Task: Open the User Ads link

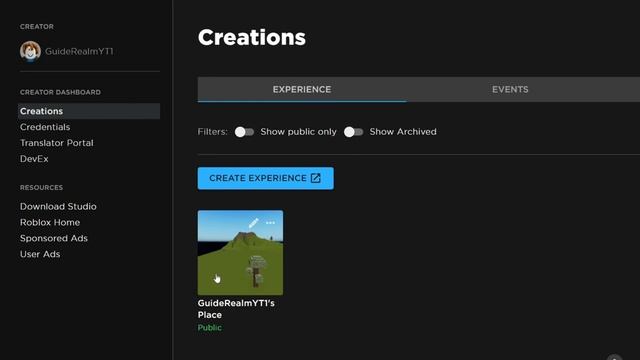Action: point(40,254)
